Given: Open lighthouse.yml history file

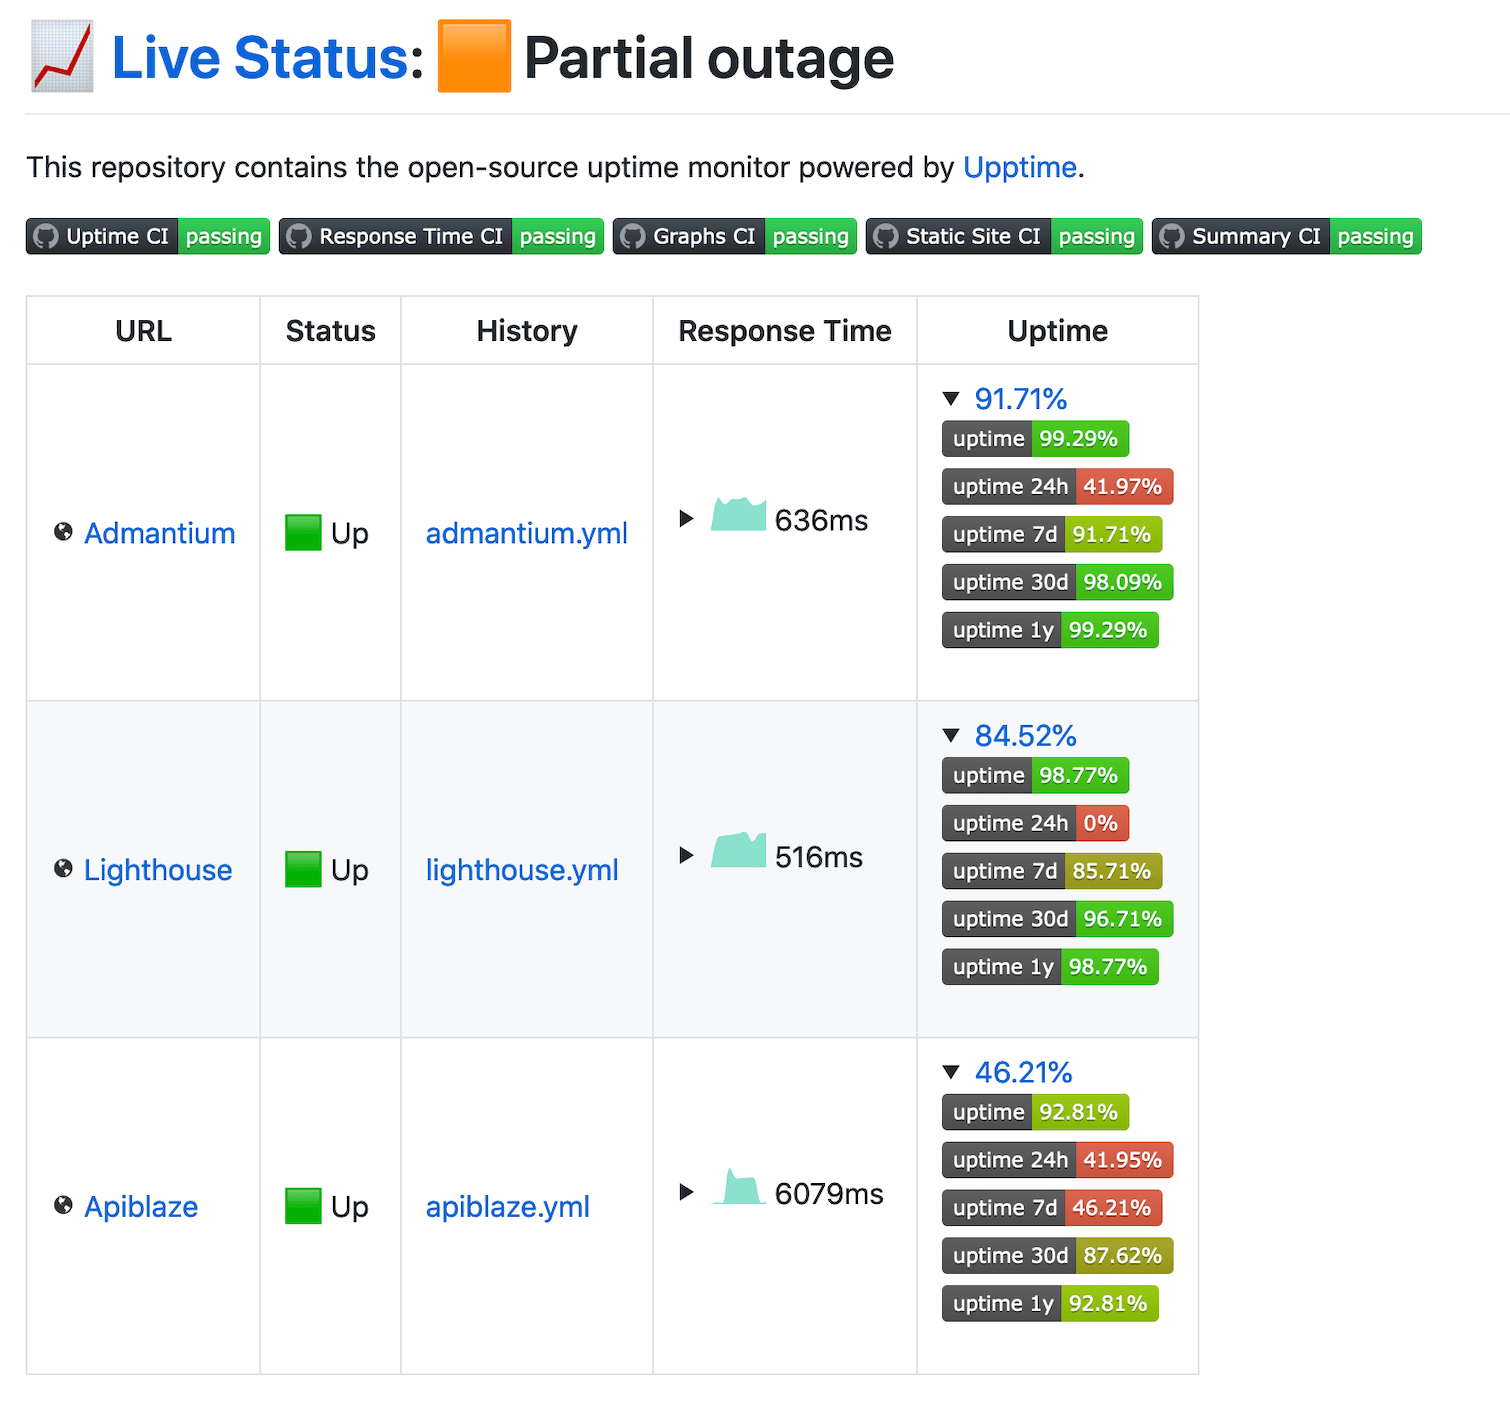Looking at the screenshot, I should [522, 870].
